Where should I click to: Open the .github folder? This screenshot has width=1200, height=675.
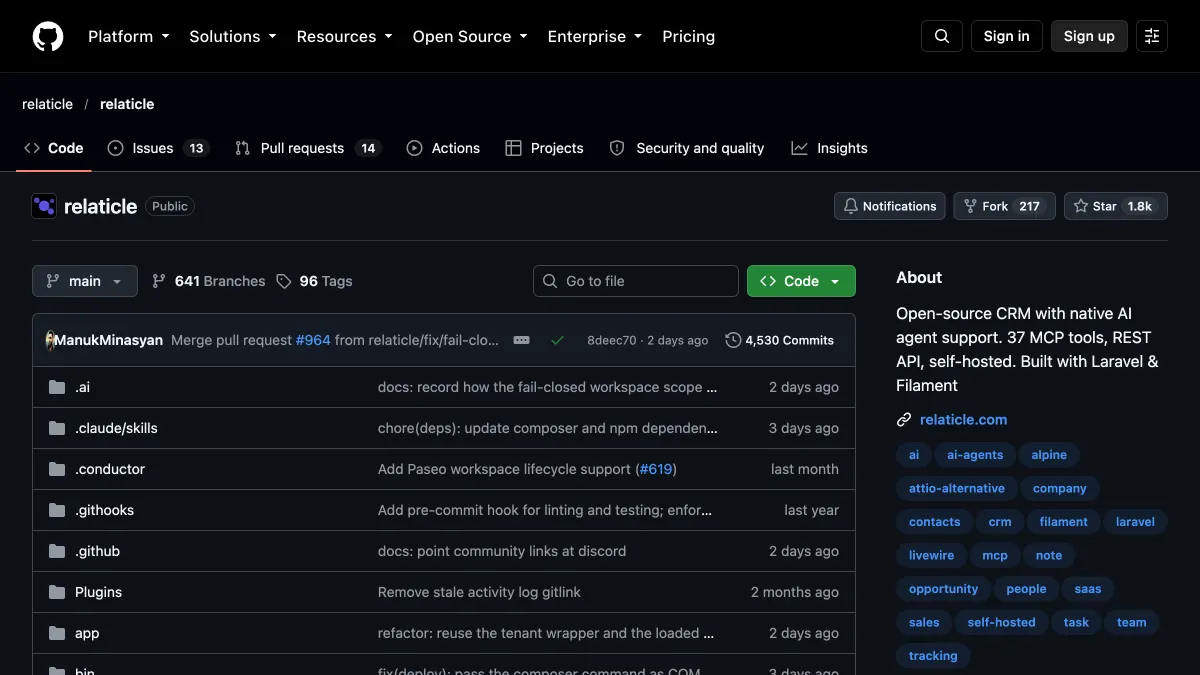(97, 551)
